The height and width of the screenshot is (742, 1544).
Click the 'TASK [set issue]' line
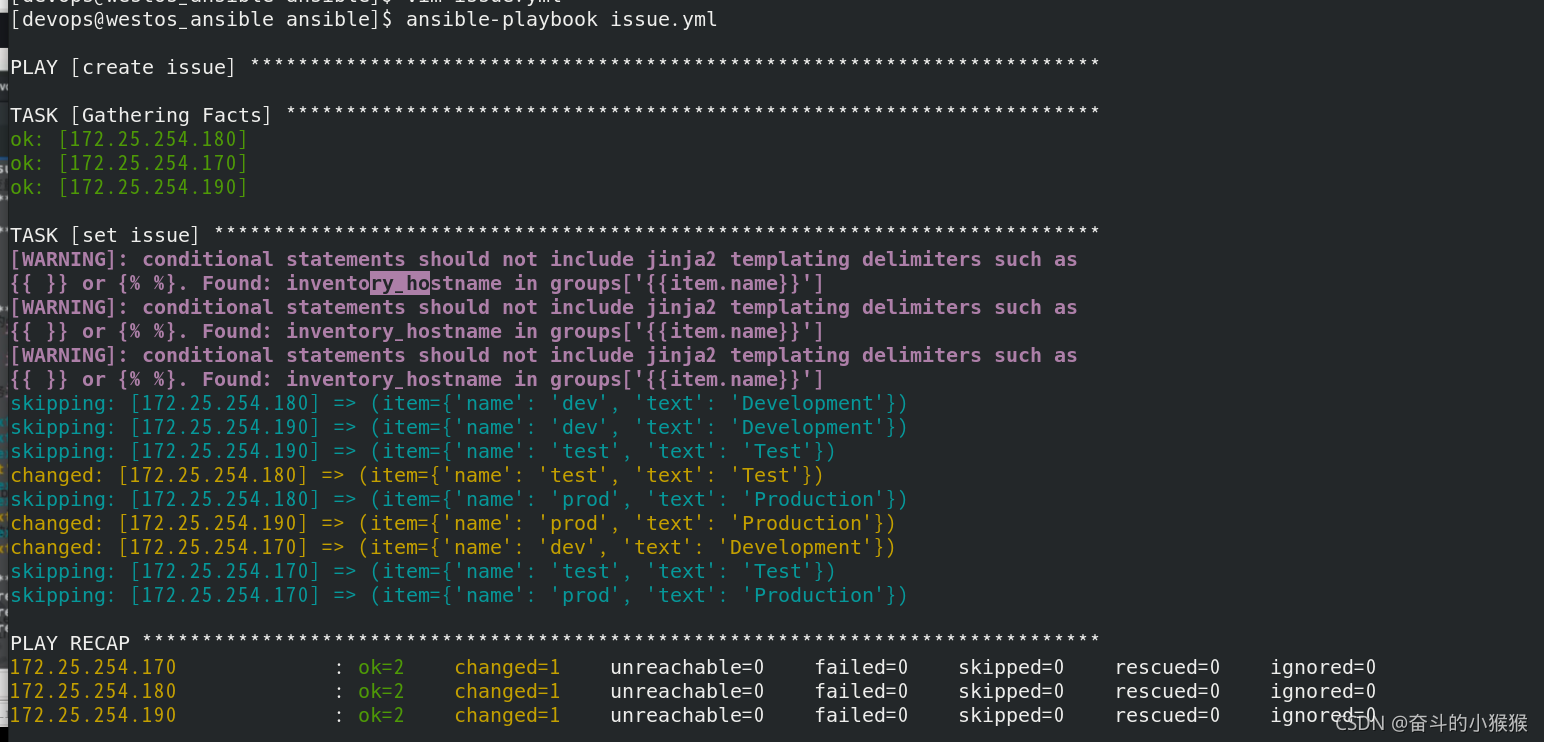(x=555, y=236)
